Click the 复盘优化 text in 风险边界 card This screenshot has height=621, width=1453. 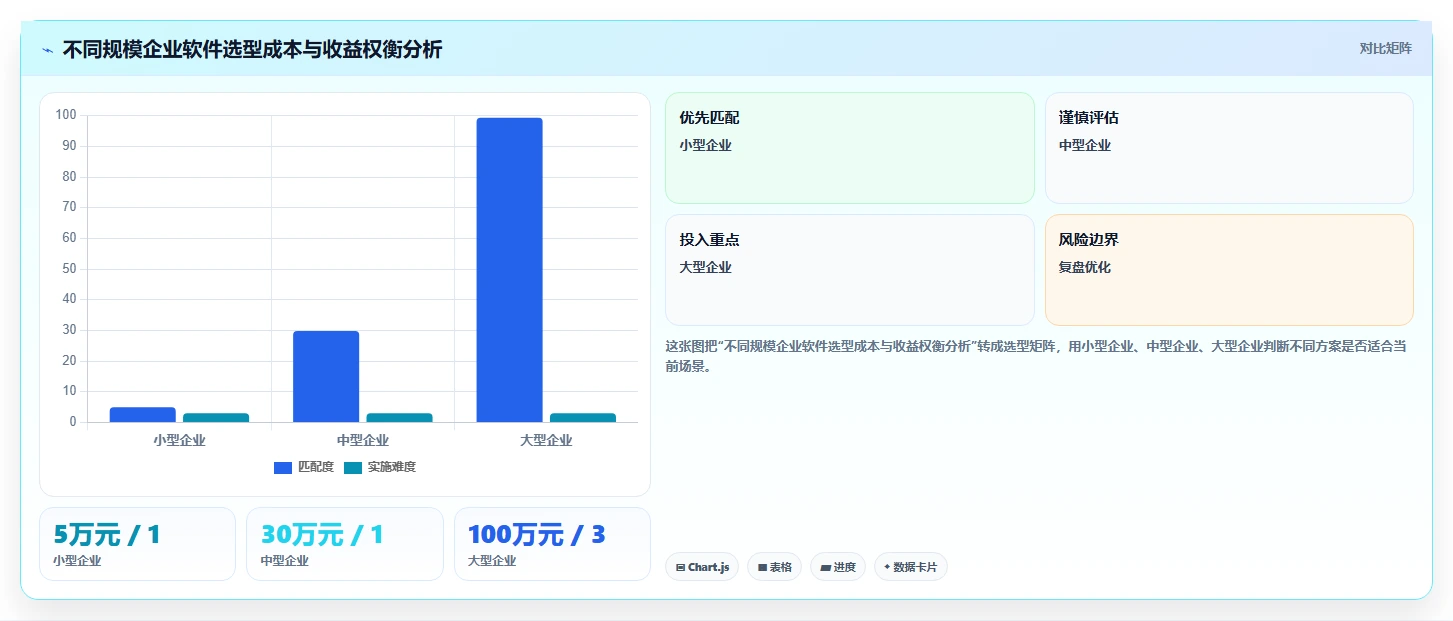[1085, 267]
